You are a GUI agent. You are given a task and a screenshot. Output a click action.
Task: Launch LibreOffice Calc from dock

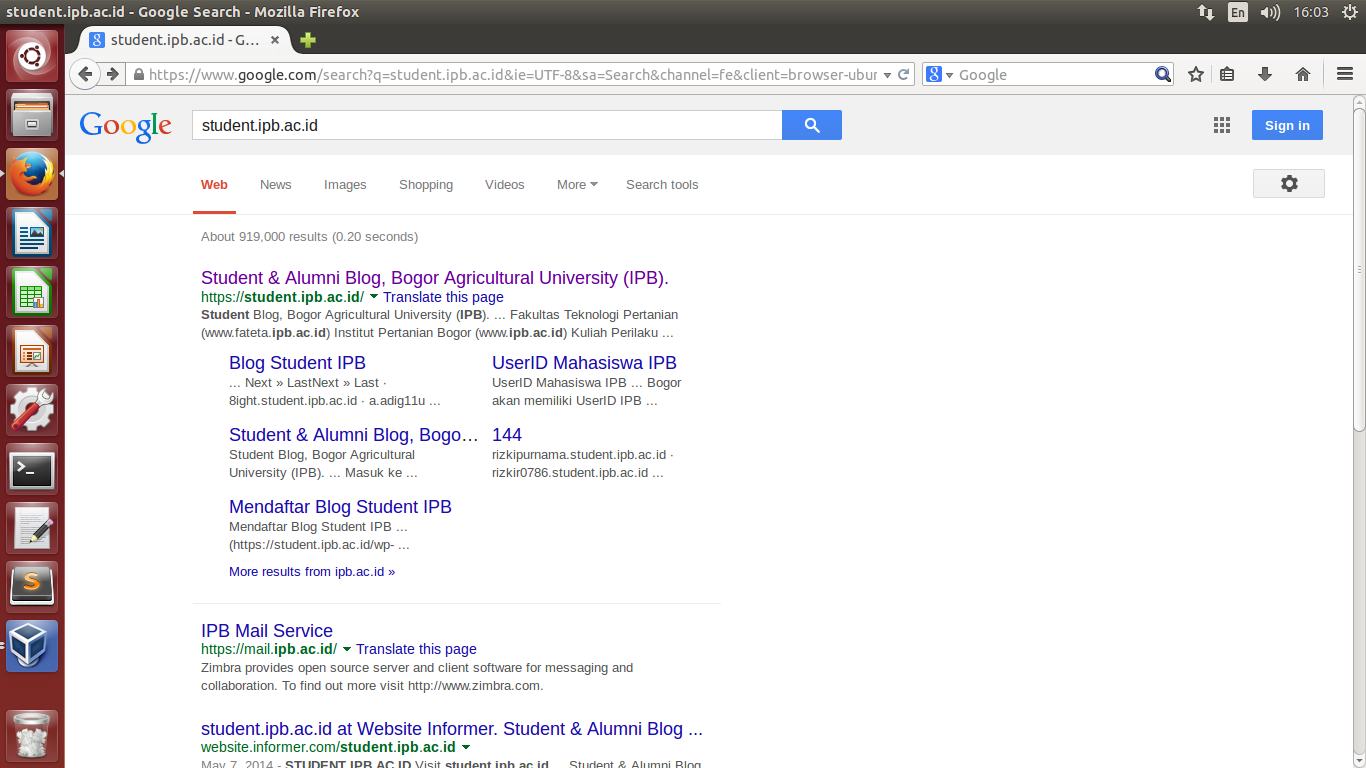point(33,292)
